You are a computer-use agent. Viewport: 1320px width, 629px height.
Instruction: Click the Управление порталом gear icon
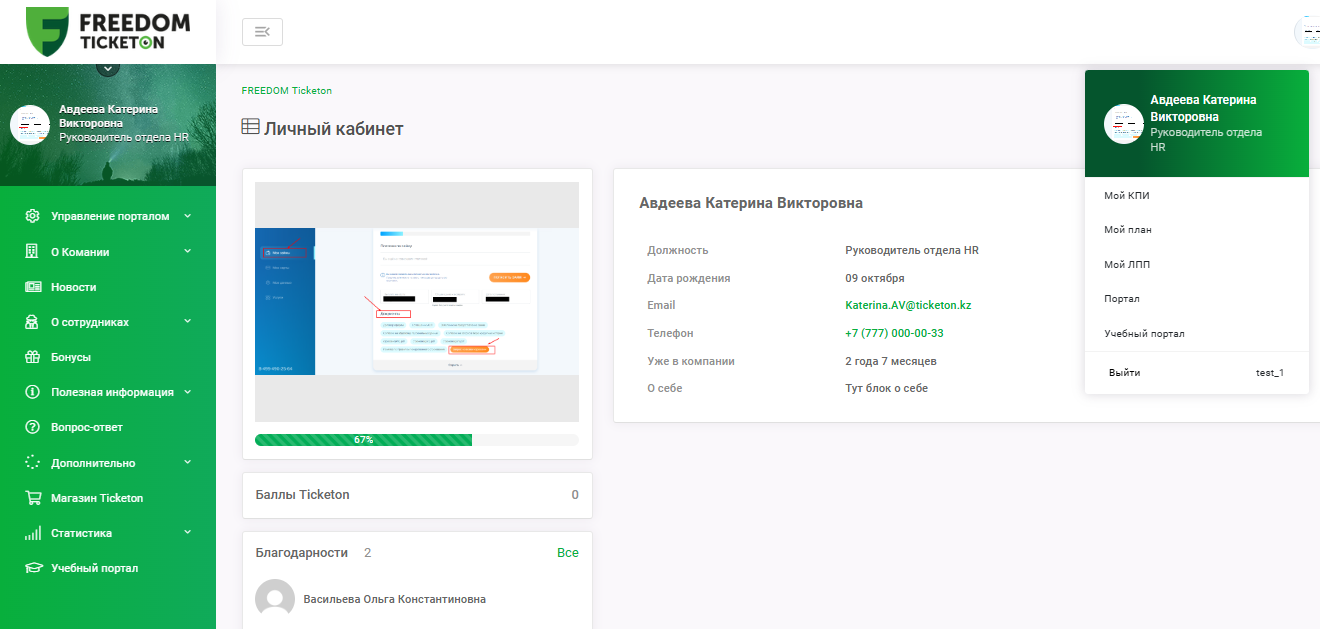33,215
